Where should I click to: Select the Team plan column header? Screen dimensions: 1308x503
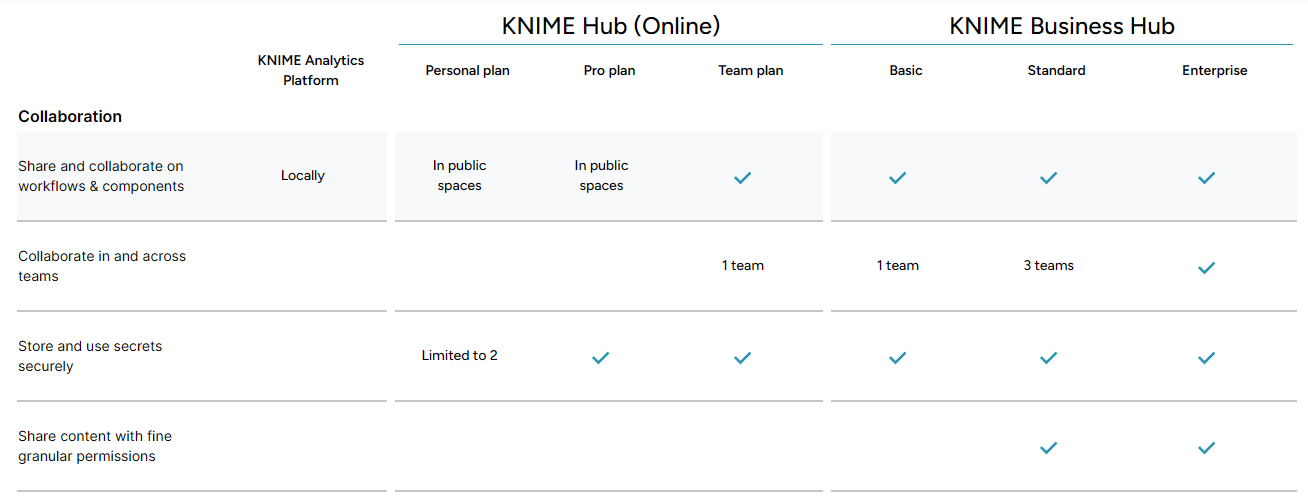tap(750, 71)
